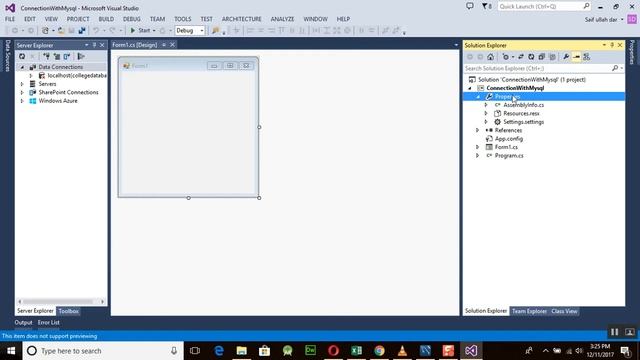The width and height of the screenshot is (640, 360).
Task: Expand the localhost(collegedatabase) connection
Action: coord(31,76)
